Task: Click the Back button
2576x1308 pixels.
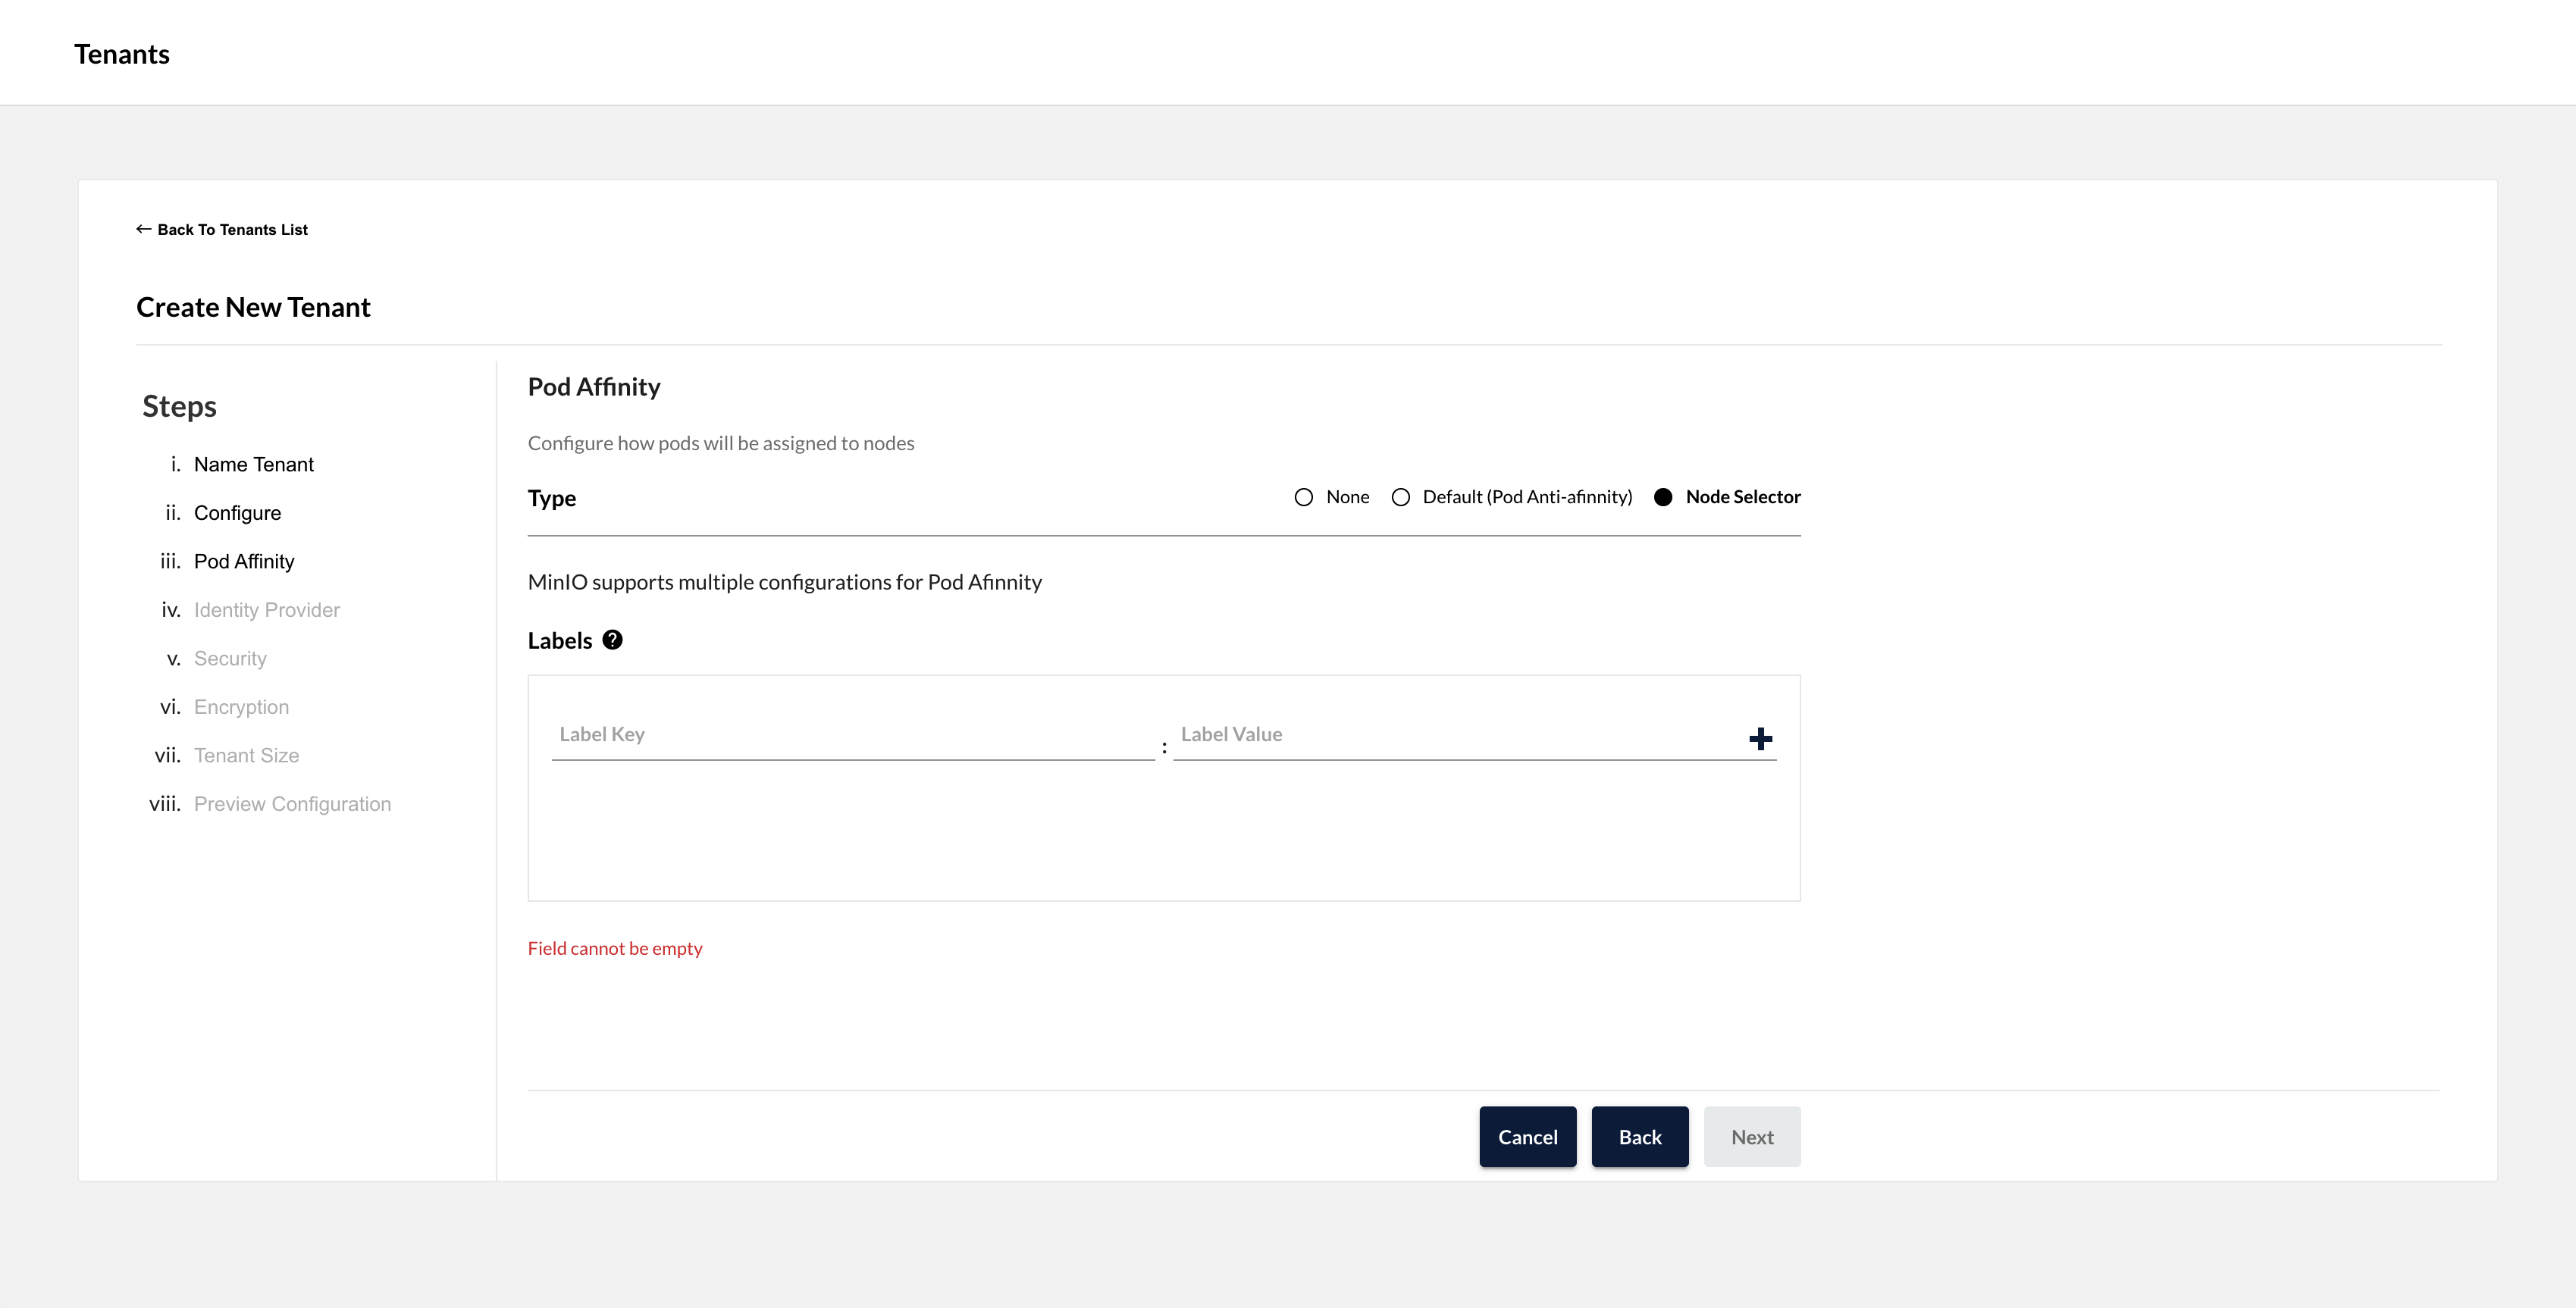Action: [1639, 1137]
